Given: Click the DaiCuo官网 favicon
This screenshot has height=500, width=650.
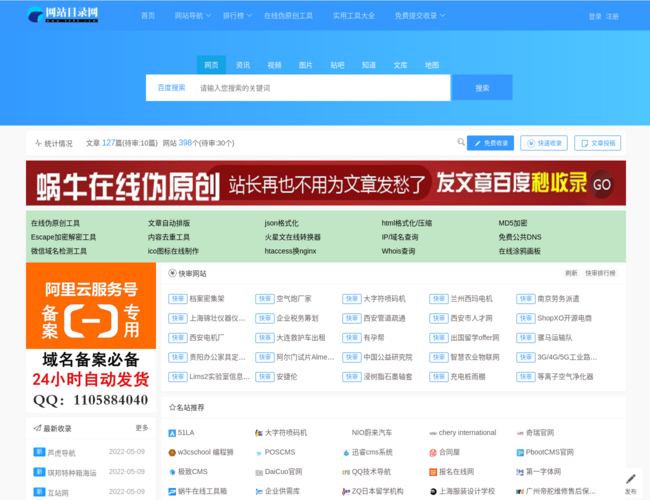Looking at the screenshot, I should point(259,472).
